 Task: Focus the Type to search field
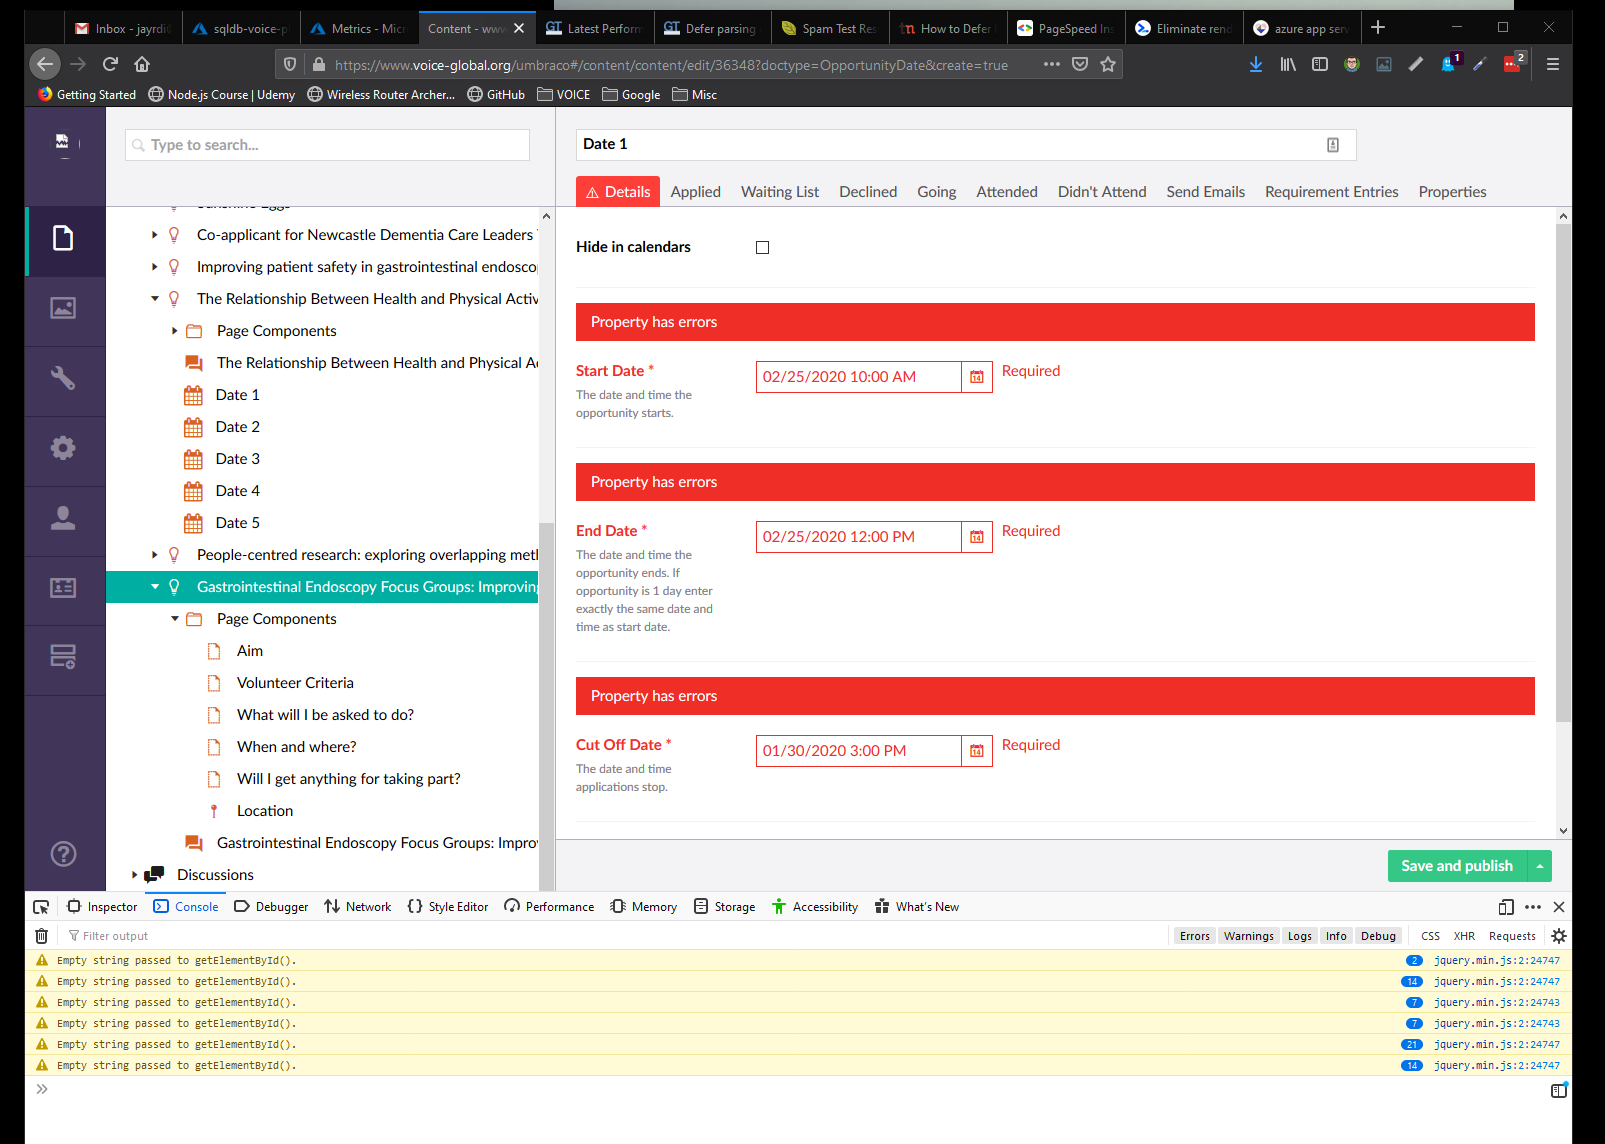328,145
